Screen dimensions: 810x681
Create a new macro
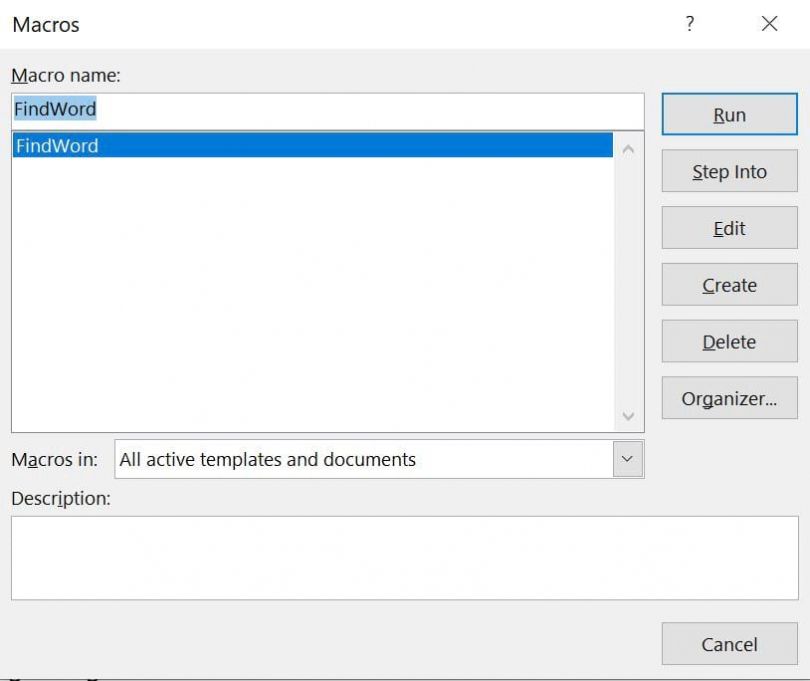click(729, 285)
